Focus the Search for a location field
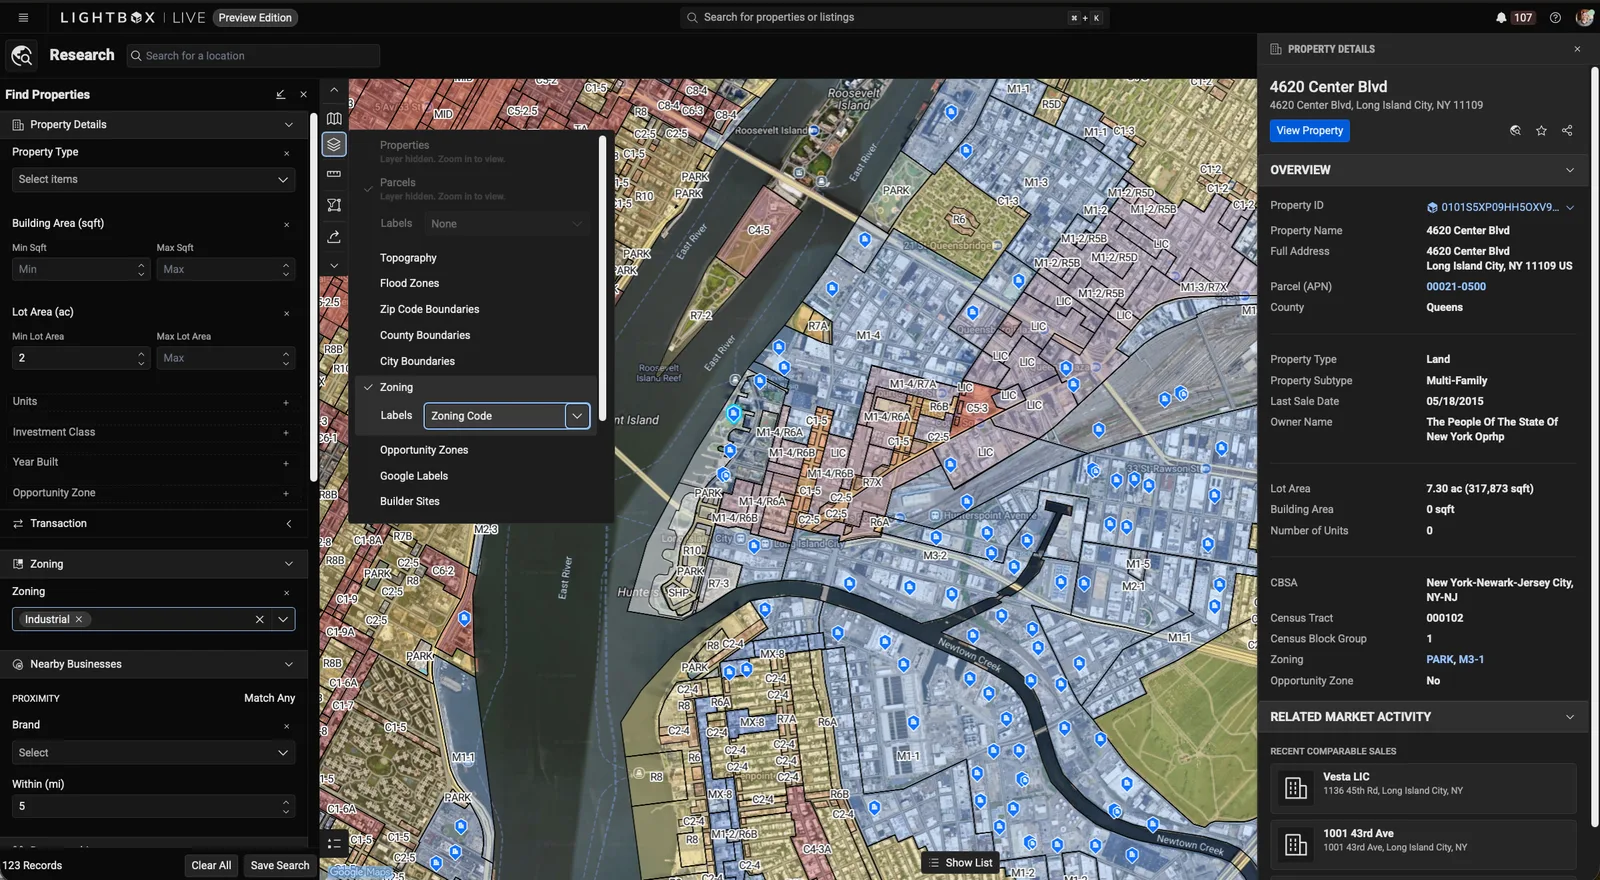 coord(254,56)
